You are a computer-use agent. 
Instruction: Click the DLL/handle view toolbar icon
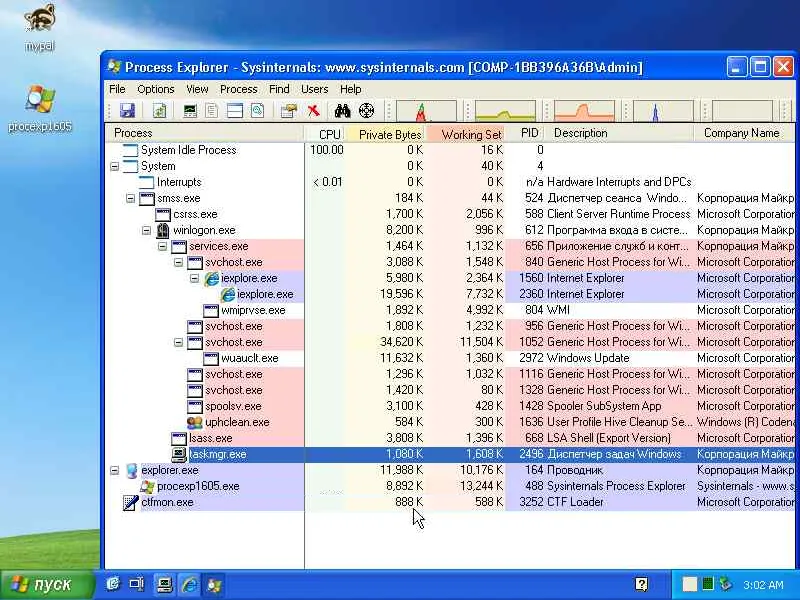point(257,110)
